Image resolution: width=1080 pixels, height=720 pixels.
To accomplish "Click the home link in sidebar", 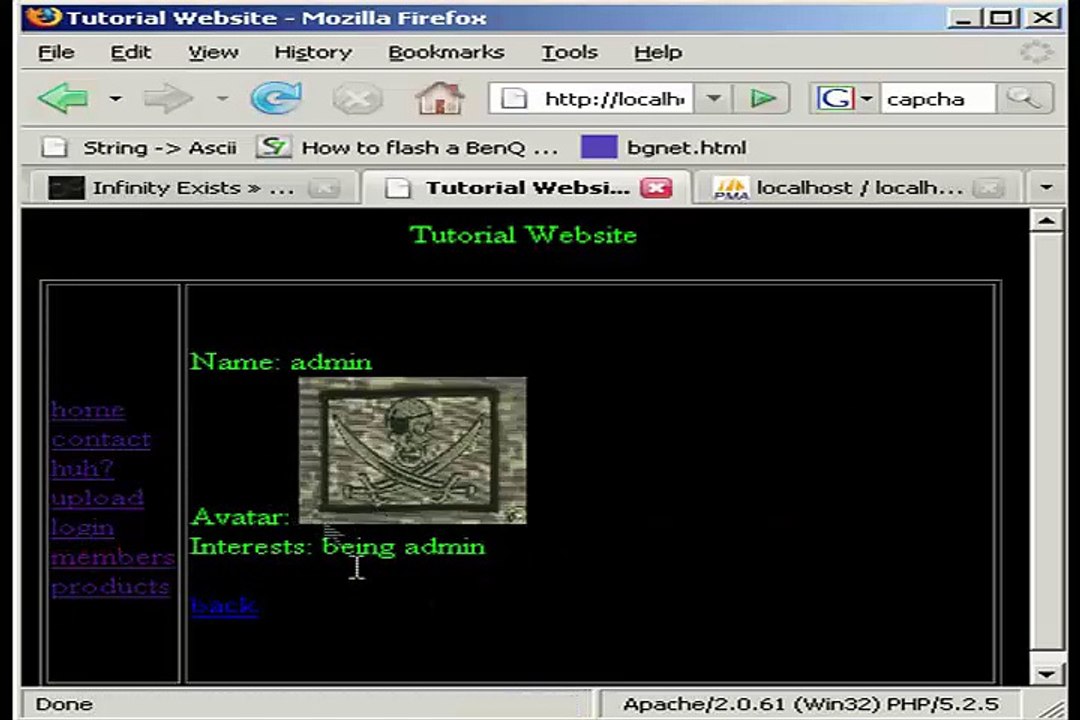I will pos(87,410).
